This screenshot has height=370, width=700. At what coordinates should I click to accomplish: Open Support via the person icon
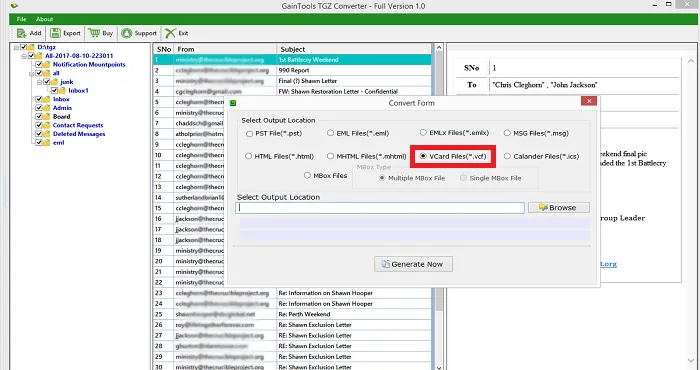tap(127, 33)
